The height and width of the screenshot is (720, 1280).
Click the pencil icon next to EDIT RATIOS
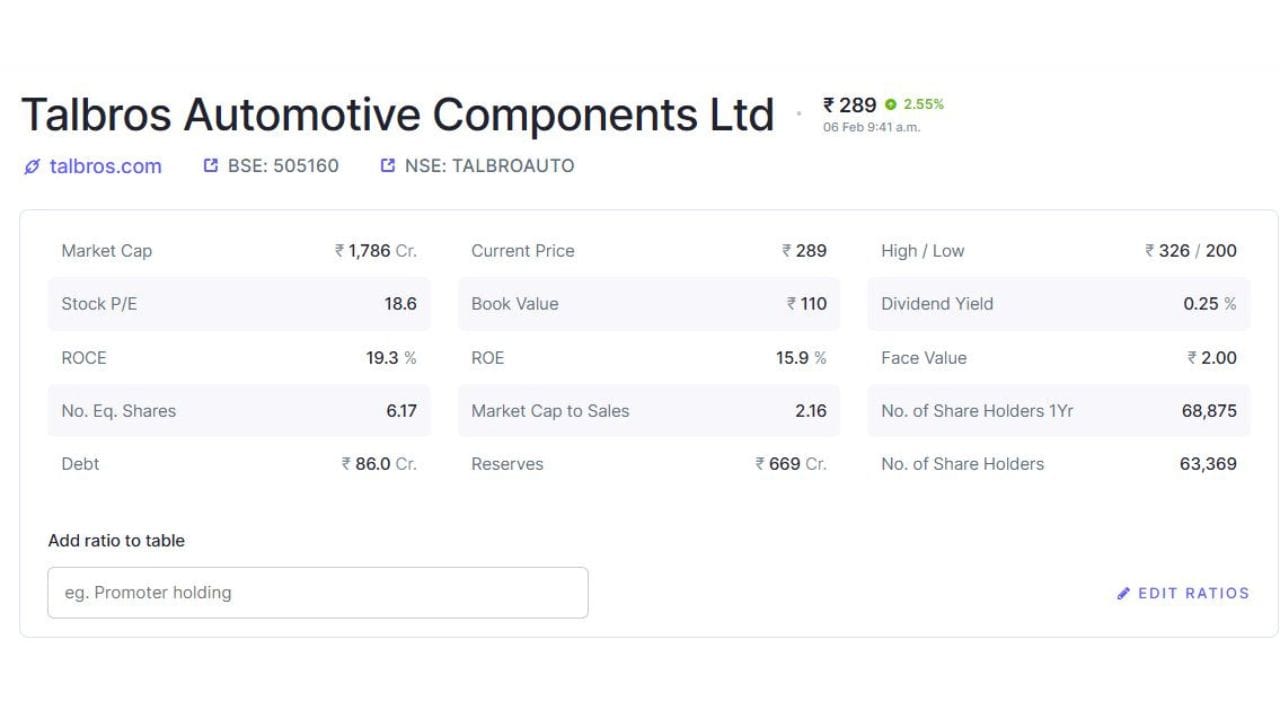[1124, 593]
